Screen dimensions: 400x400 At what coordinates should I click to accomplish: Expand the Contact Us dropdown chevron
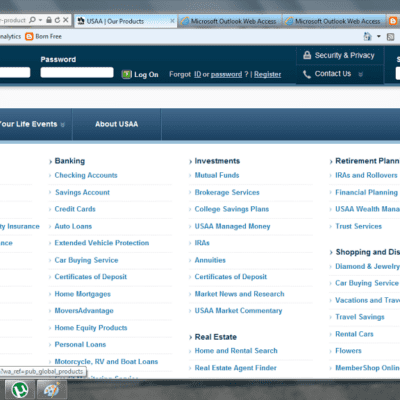coord(360,74)
